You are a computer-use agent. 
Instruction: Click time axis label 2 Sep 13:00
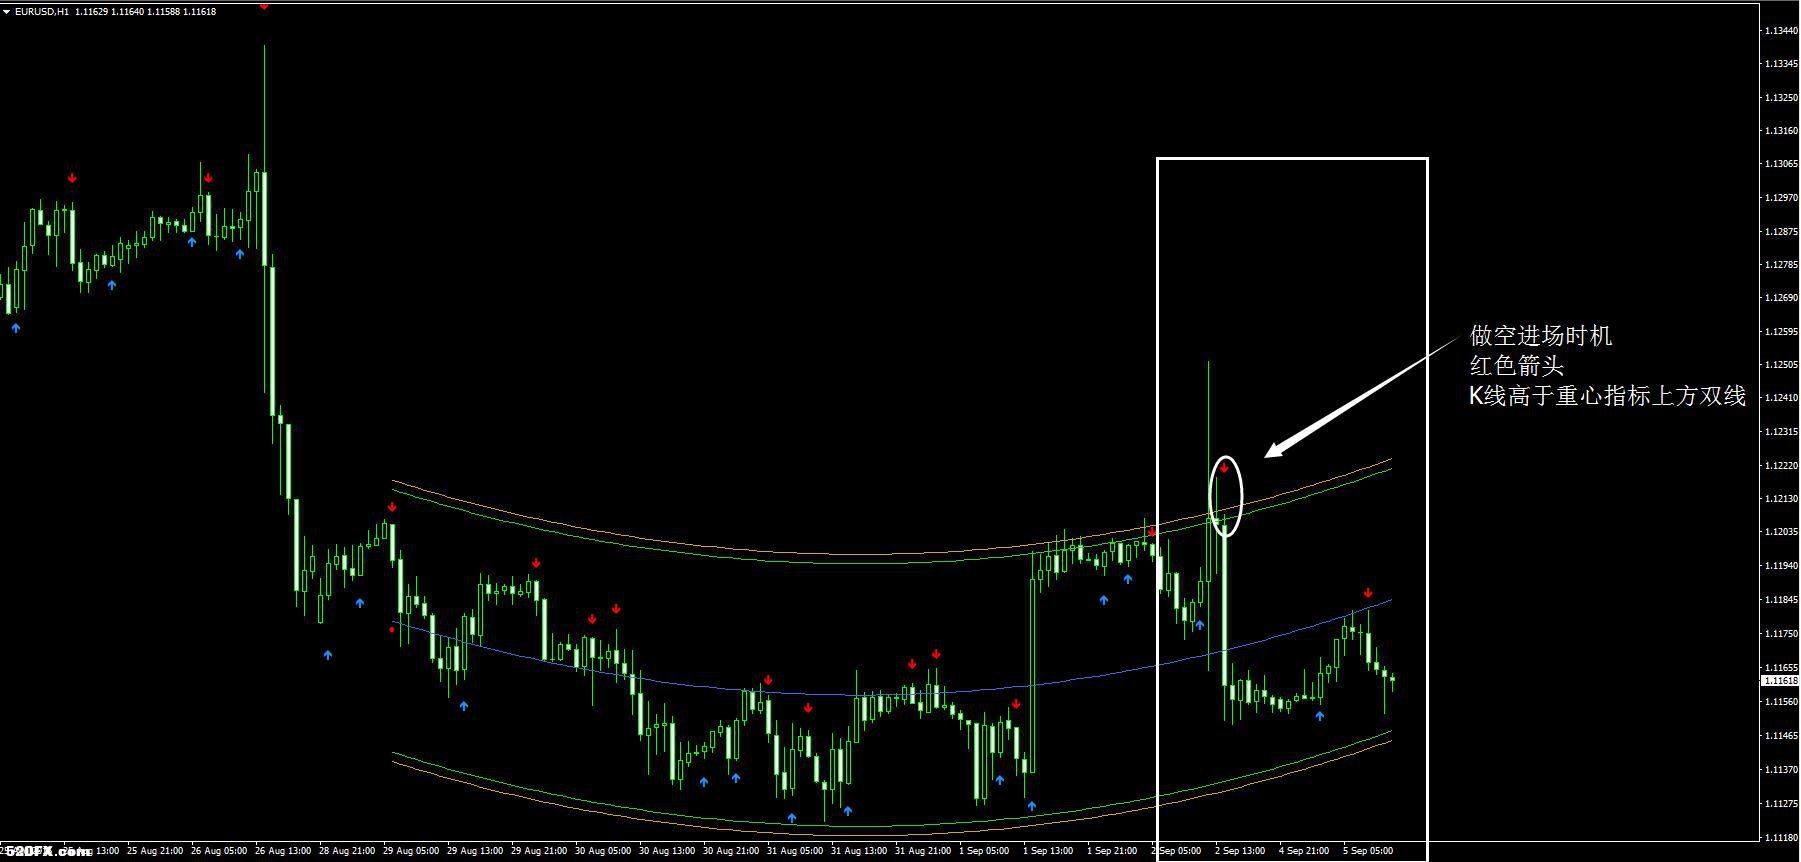click(1240, 852)
